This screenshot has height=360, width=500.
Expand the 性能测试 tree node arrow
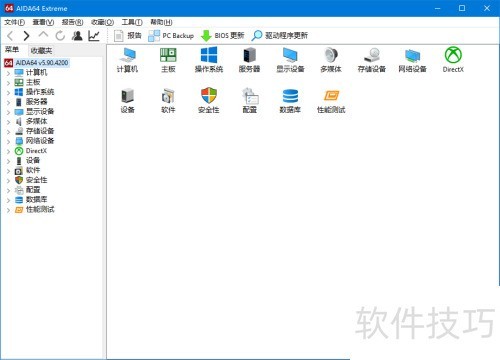9,210
